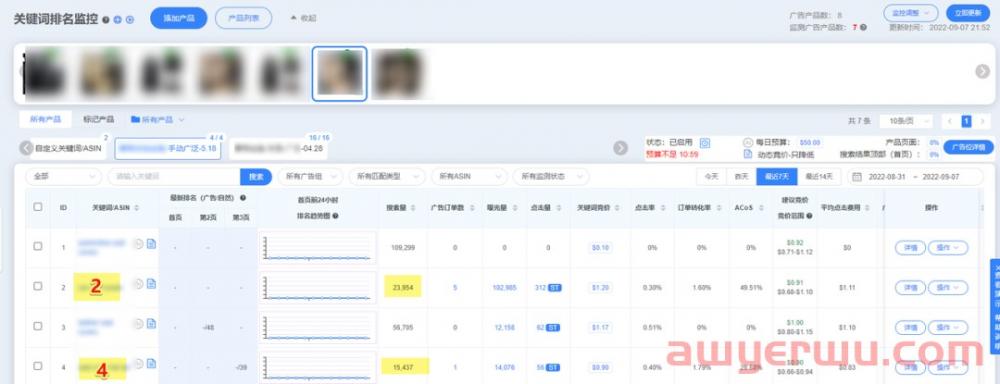This screenshot has width=1000, height=384.
Task: Sort by 搜索量 column arrows
Action: [413, 208]
